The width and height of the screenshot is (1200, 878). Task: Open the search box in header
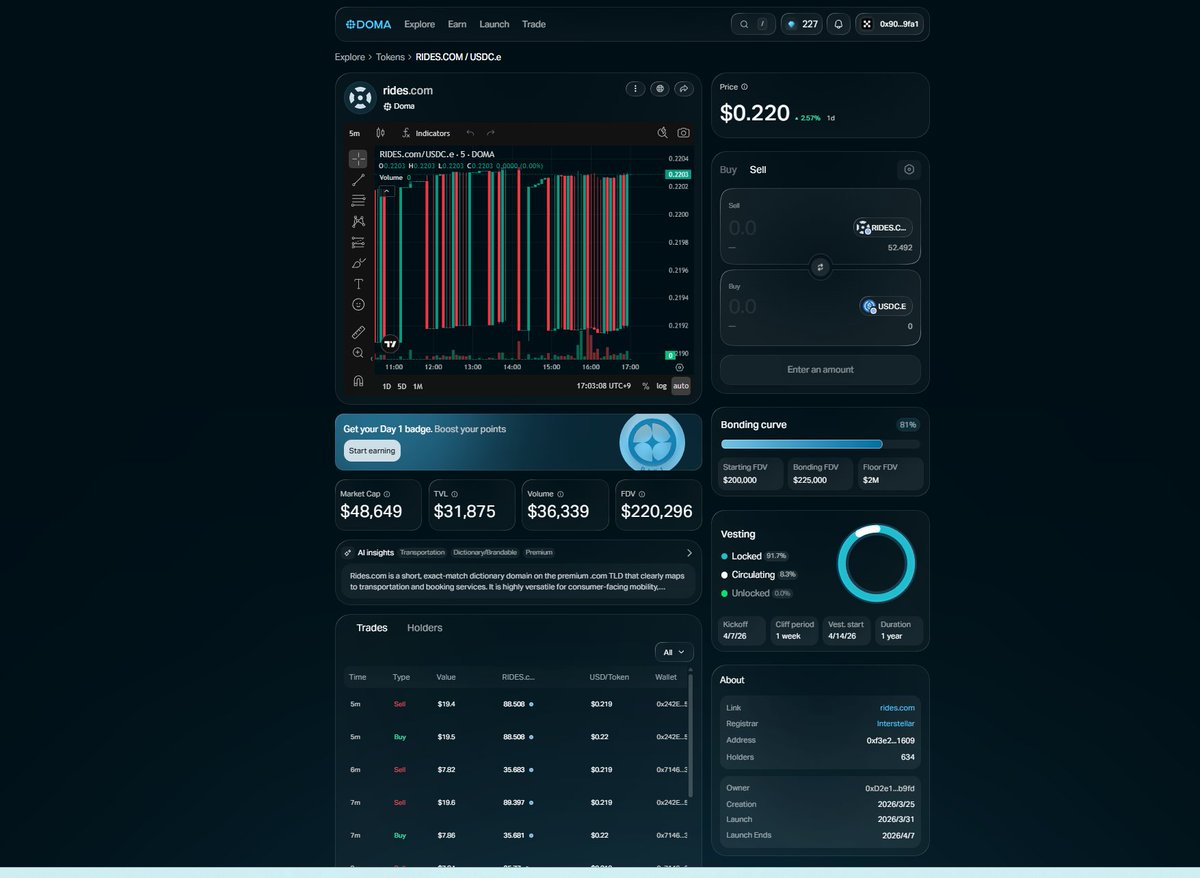pyautogui.click(x=754, y=24)
